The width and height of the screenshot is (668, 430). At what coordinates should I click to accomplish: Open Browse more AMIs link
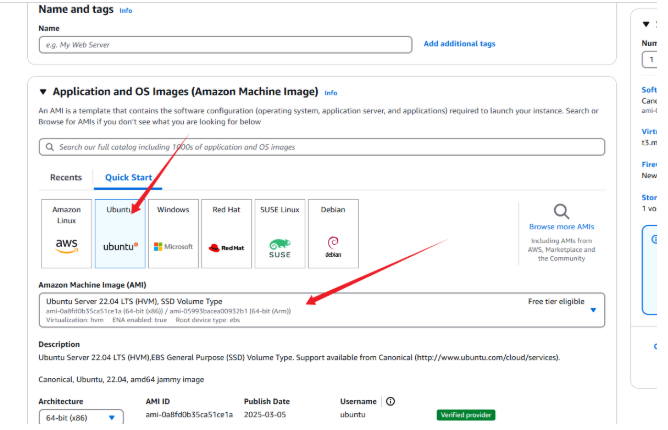click(x=561, y=227)
